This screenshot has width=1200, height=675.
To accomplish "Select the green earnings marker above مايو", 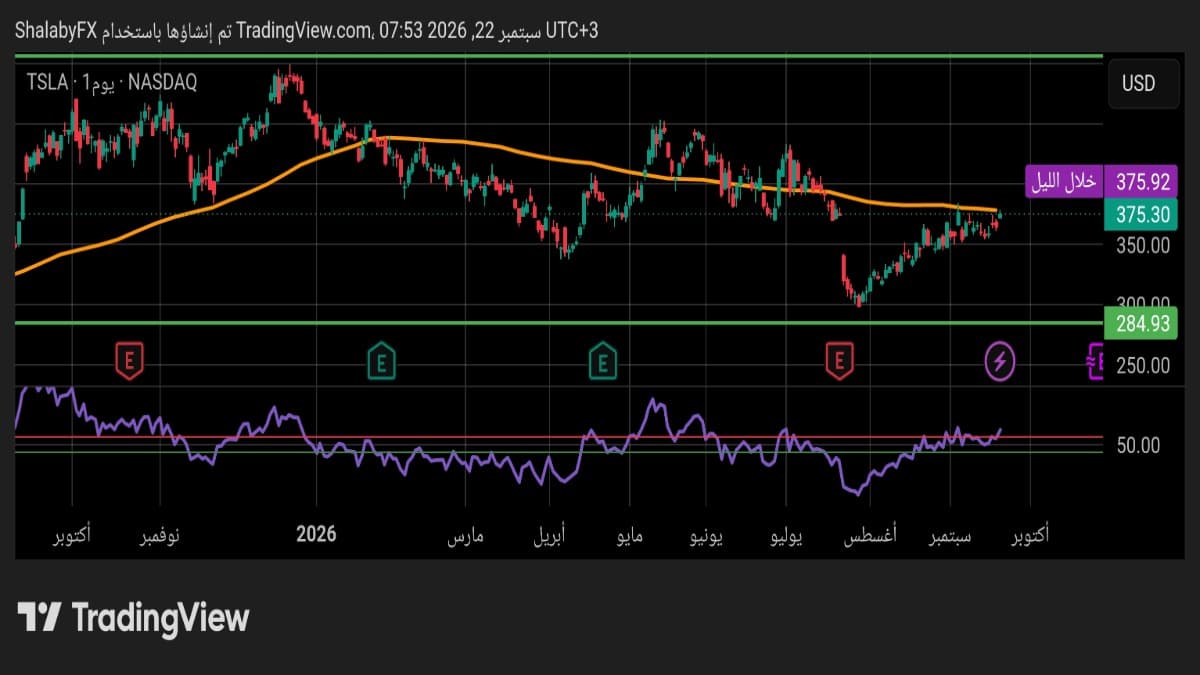I will 602,361.
